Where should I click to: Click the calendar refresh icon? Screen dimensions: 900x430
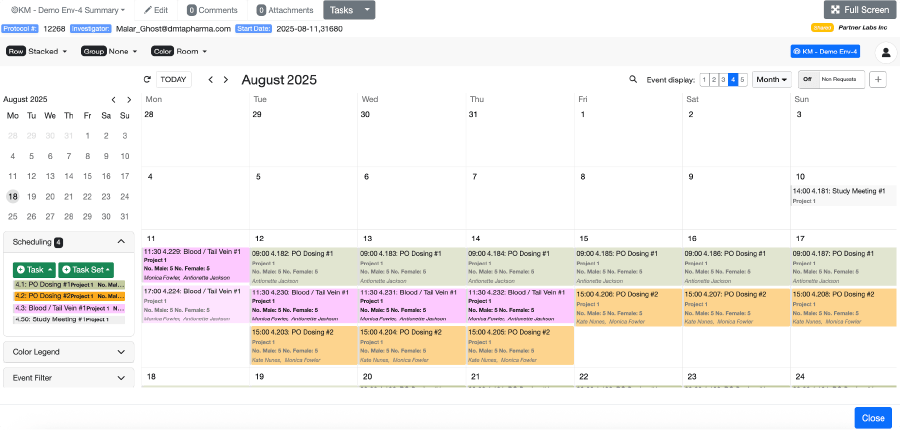(x=148, y=80)
